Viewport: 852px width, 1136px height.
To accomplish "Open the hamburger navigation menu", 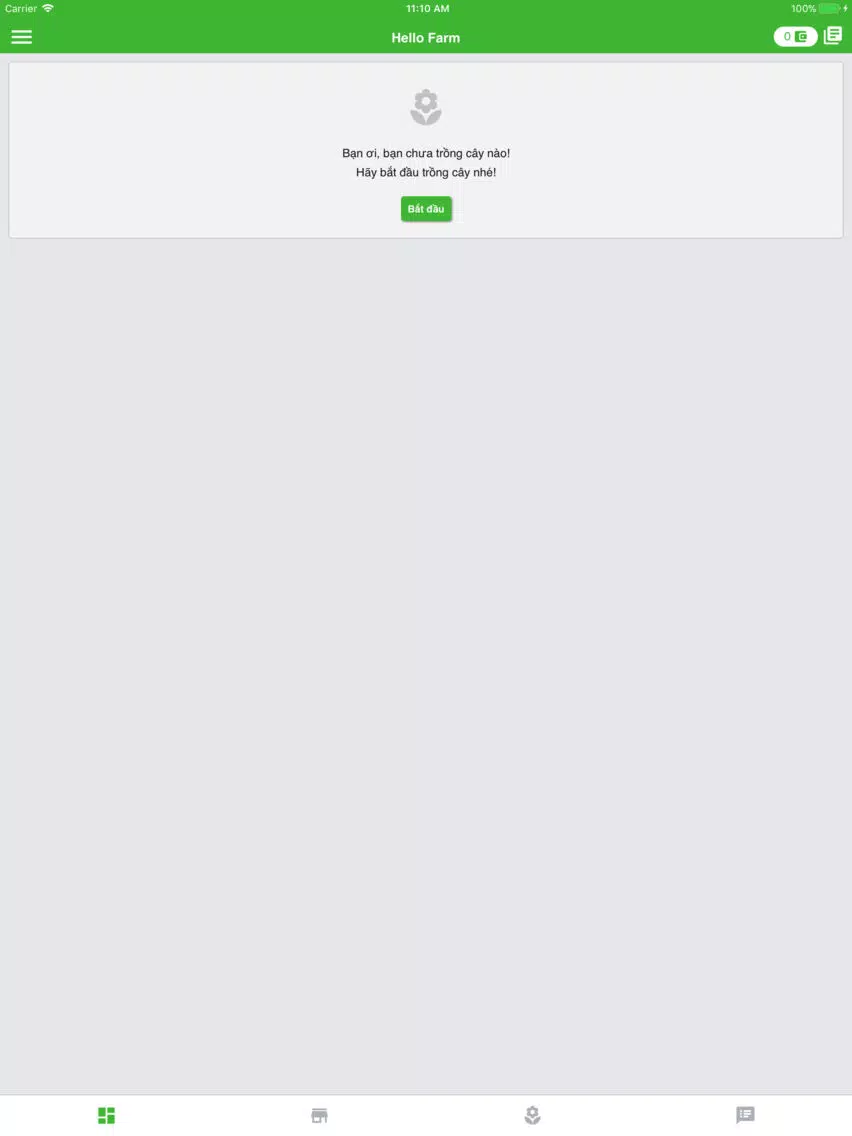I will click(22, 37).
